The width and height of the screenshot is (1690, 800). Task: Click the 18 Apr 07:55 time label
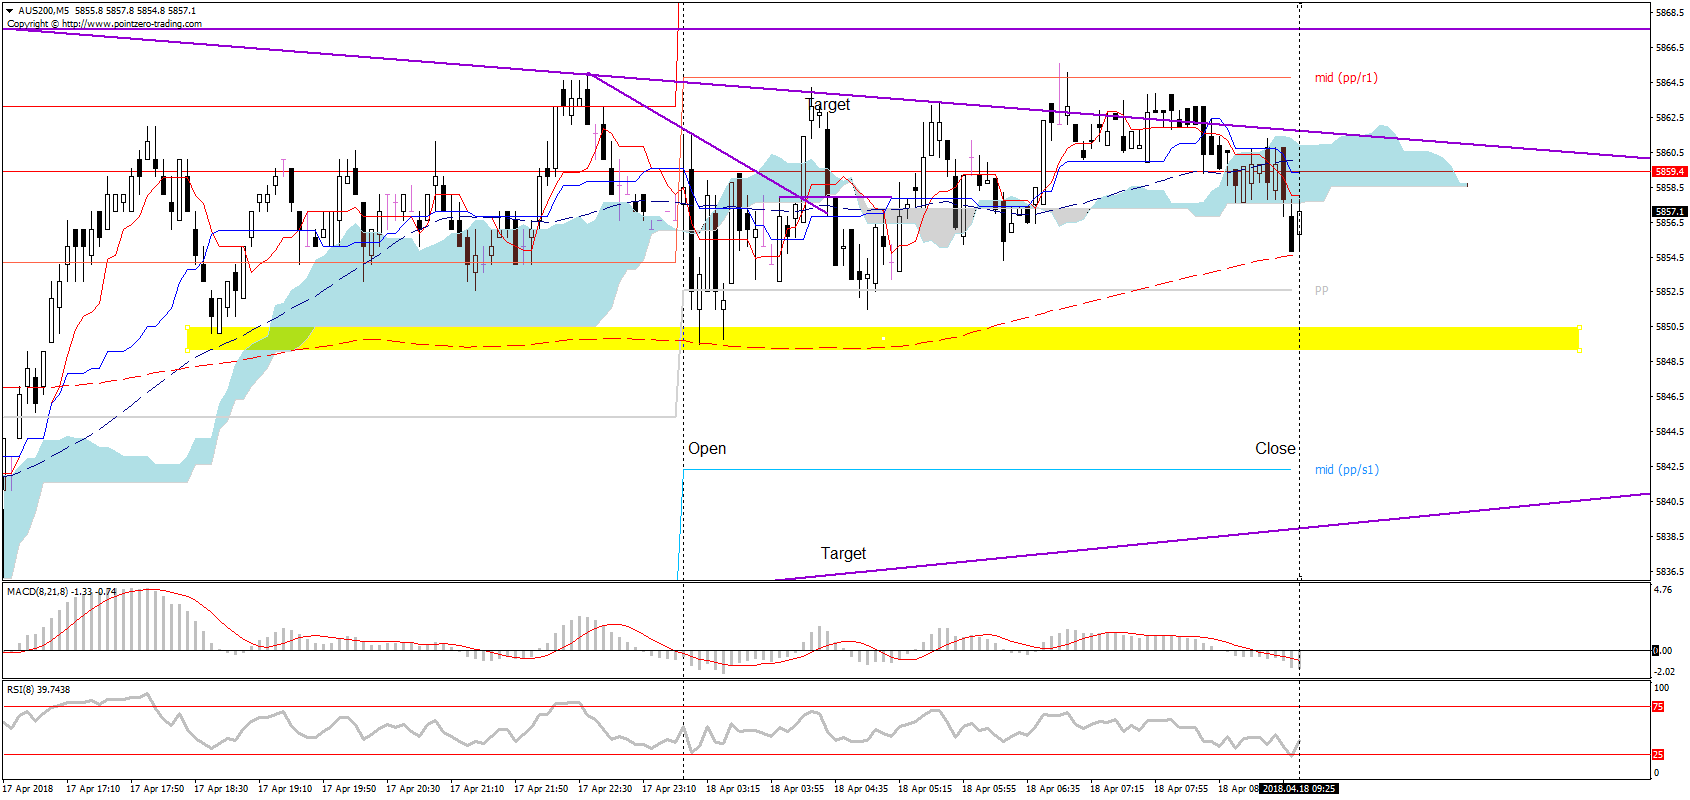[1181, 788]
